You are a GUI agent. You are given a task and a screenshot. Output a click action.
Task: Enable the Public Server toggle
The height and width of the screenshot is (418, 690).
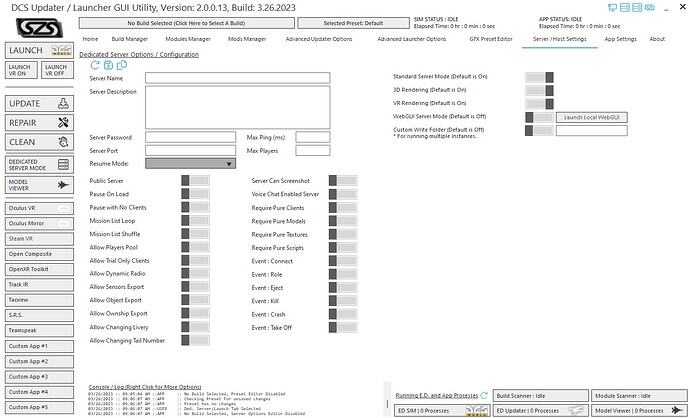tap(195, 180)
